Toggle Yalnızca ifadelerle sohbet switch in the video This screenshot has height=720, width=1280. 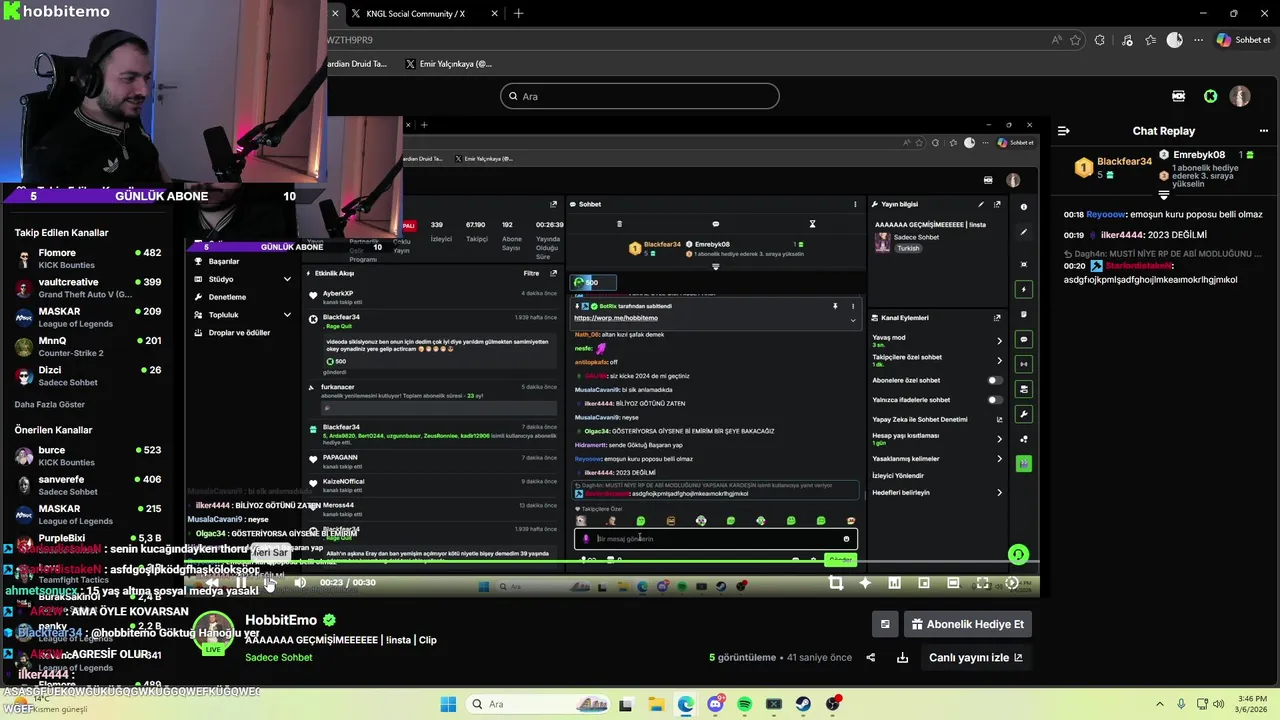tap(994, 400)
